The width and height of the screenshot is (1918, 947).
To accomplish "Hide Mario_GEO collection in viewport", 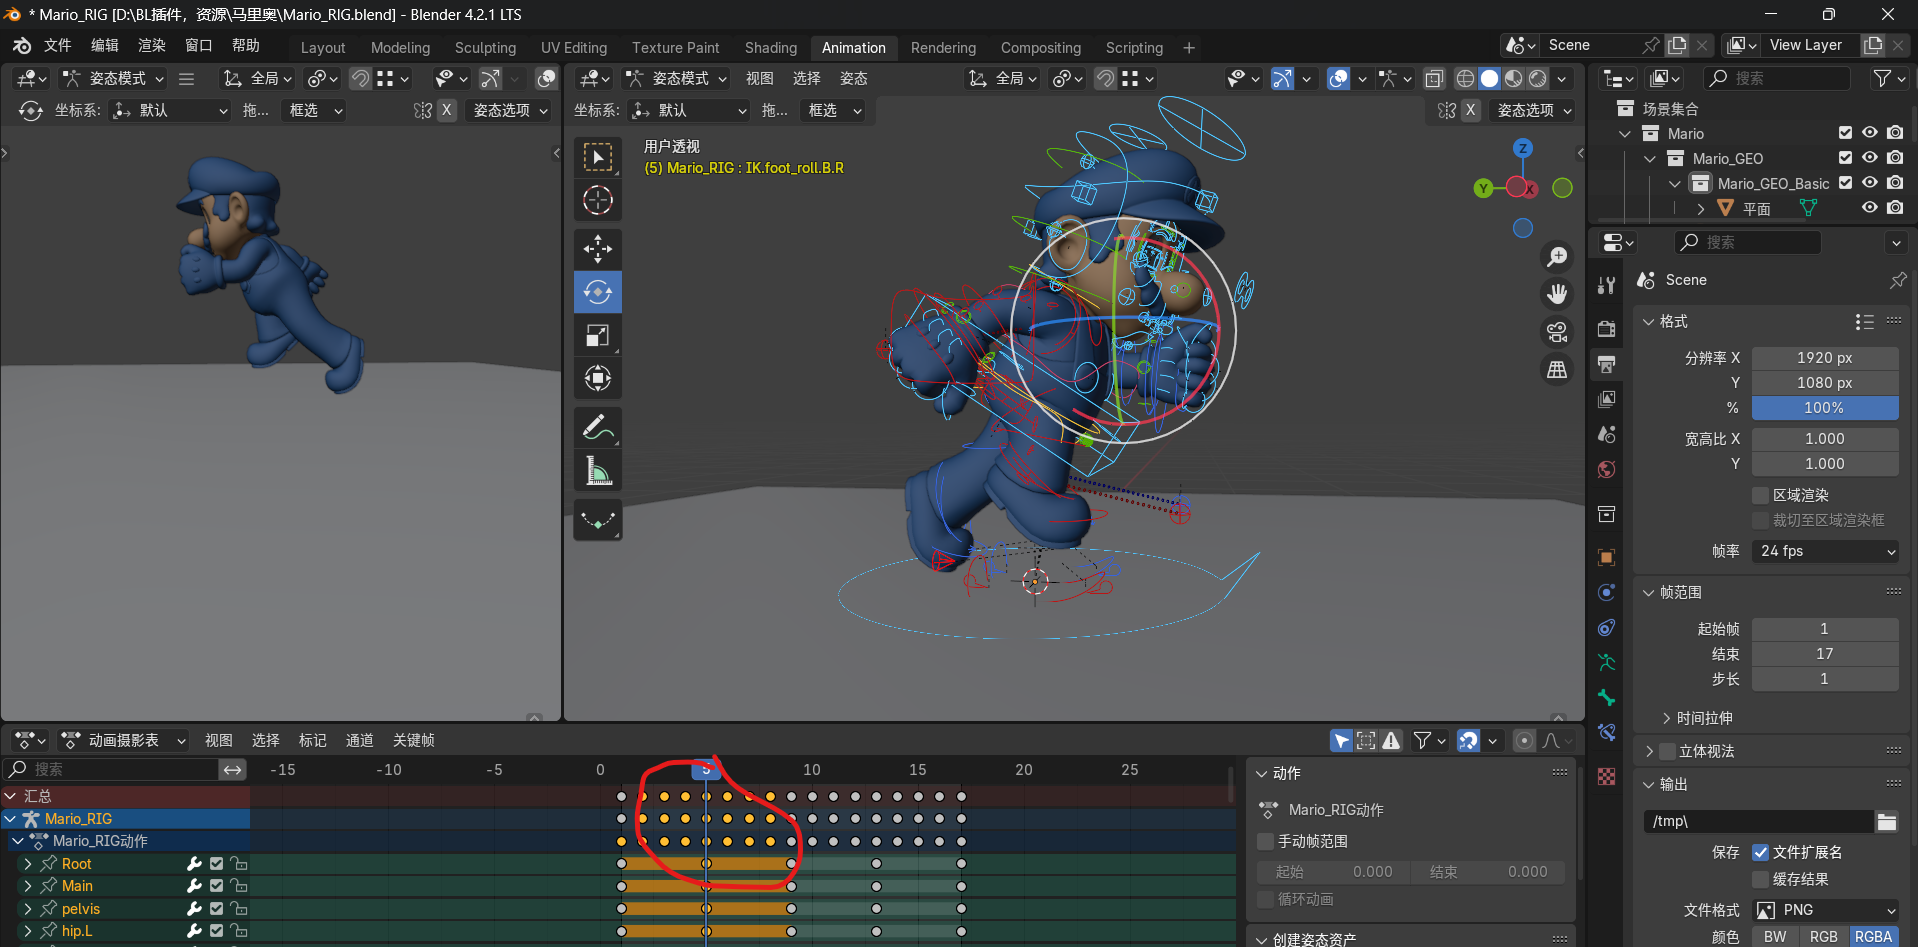I will (x=1869, y=158).
